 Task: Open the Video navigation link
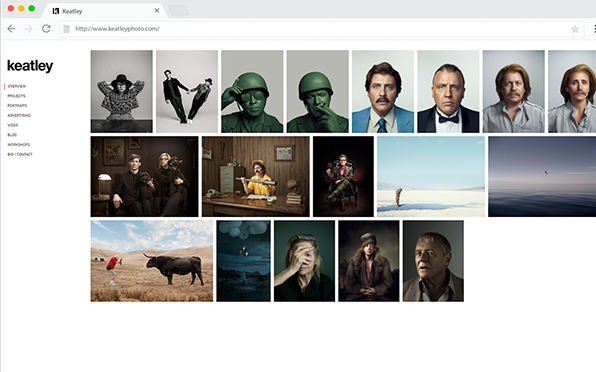coord(13,125)
